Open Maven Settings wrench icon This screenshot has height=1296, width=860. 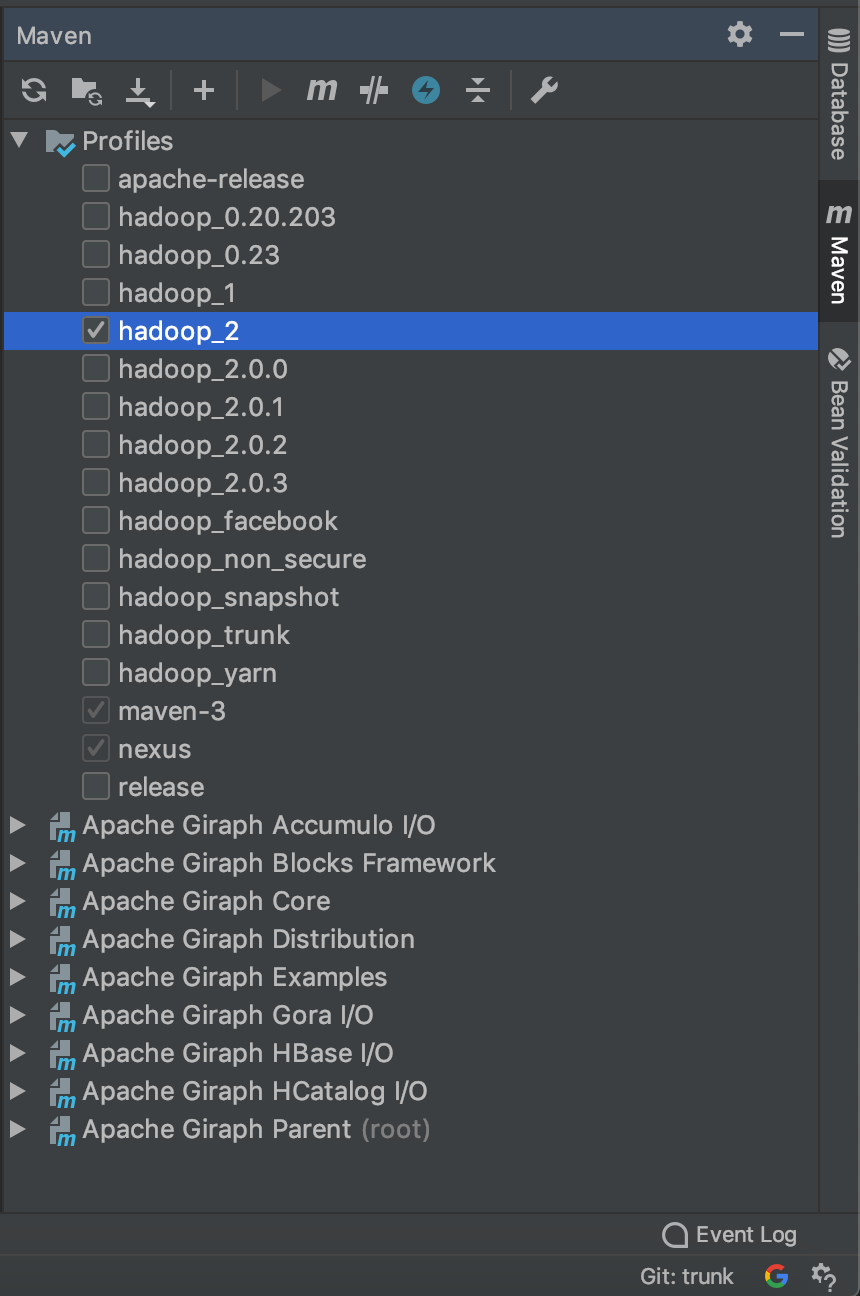pos(543,91)
